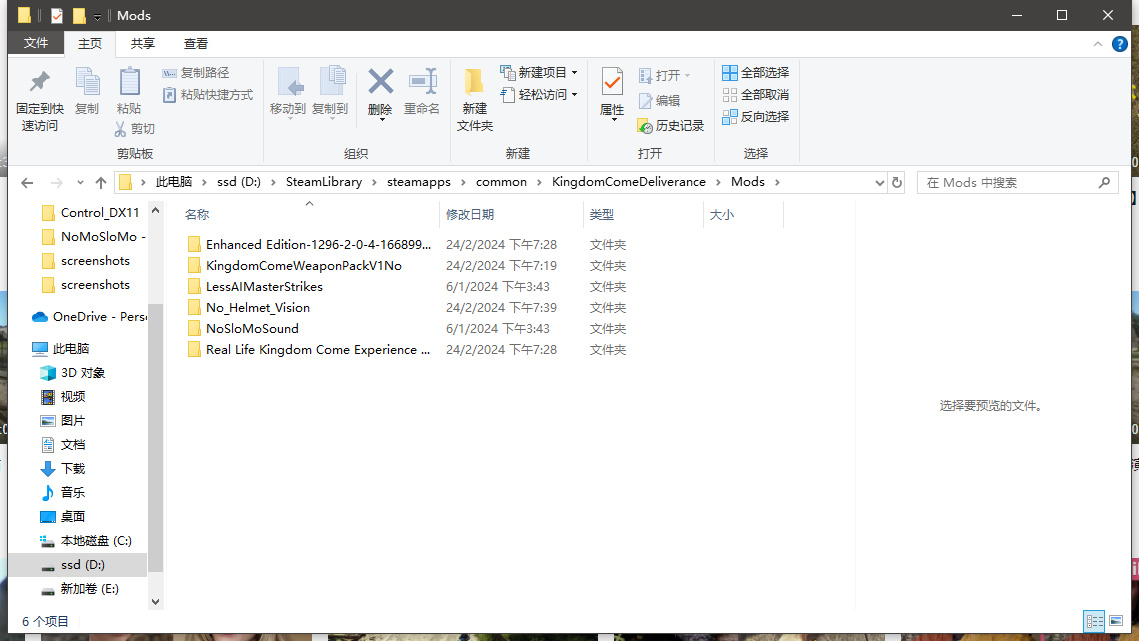Refresh the Mods folder view
The image size is (1139, 641).
pos(897,182)
